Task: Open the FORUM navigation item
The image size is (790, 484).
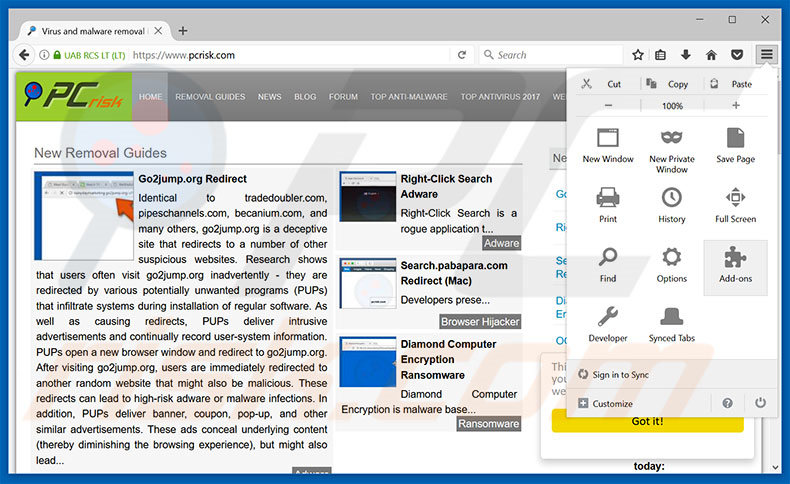Action: [x=343, y=97]
